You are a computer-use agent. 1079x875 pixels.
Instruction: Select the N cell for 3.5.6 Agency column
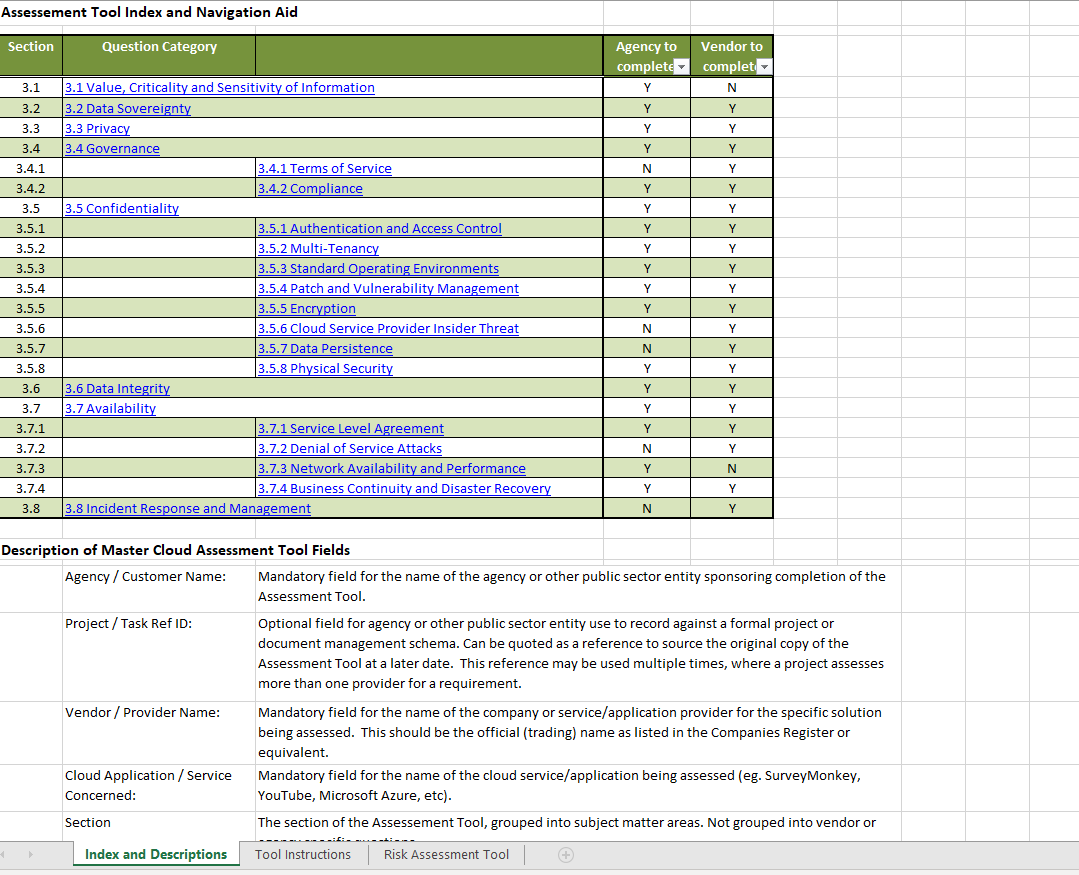(646, 328)
